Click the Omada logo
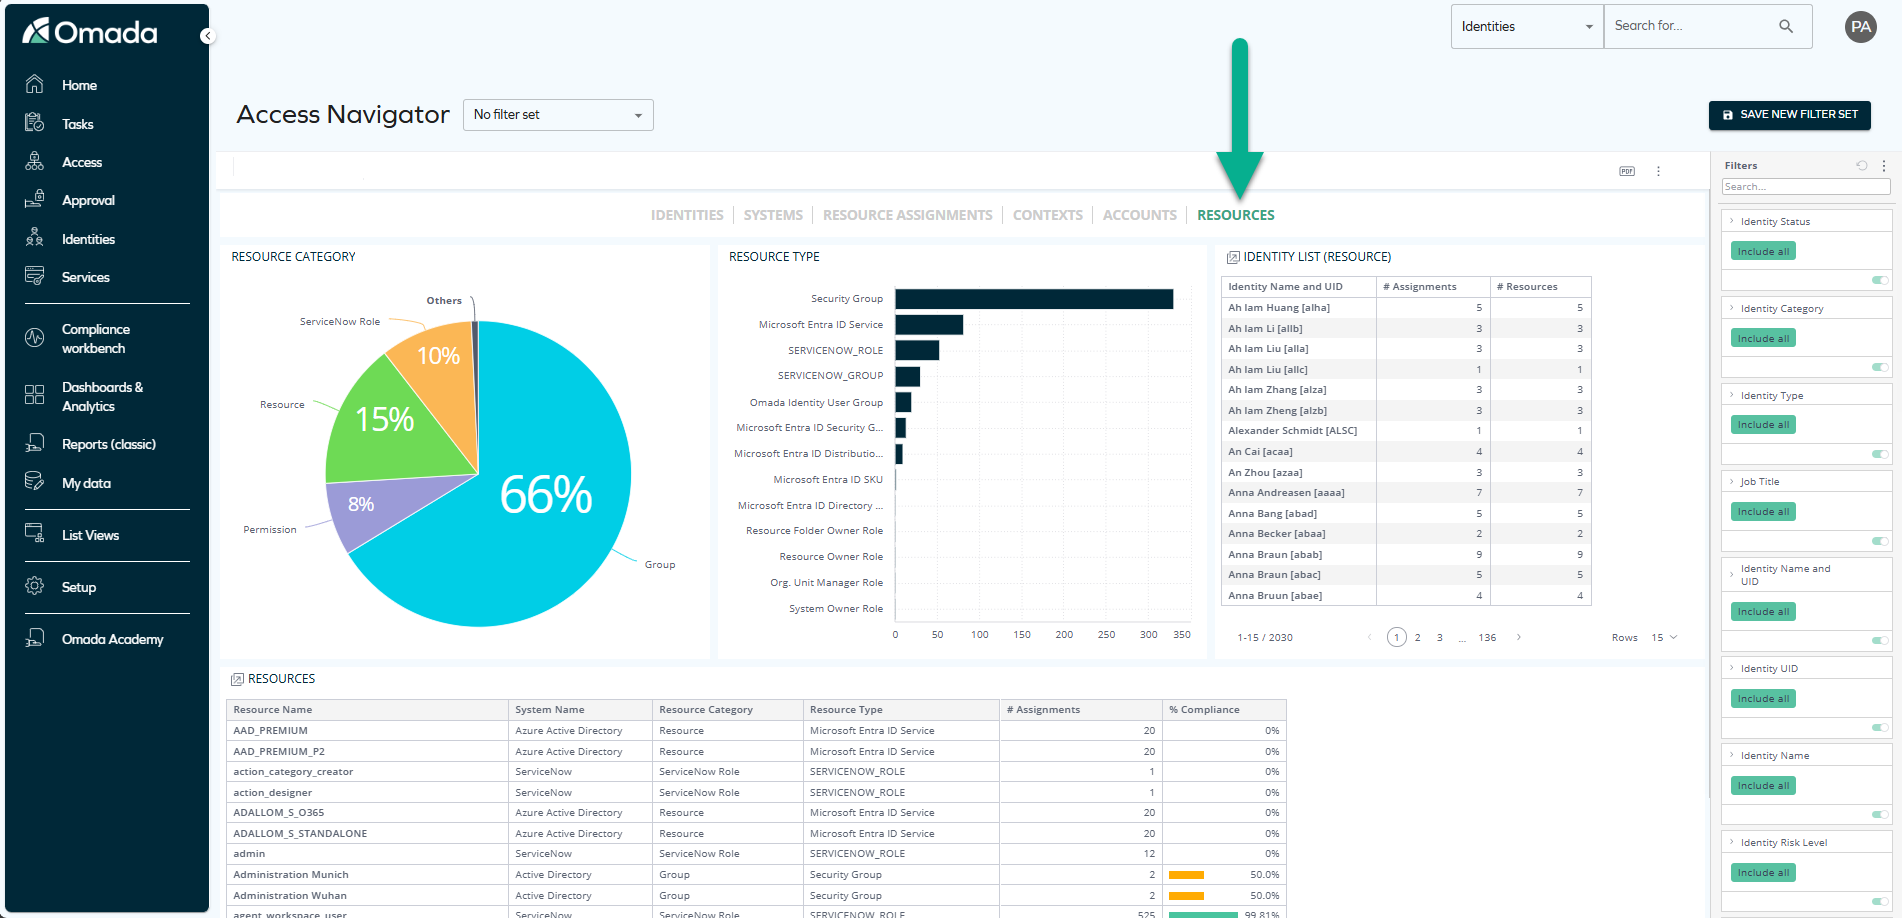The image size is (1902, 918). (90, 32)
